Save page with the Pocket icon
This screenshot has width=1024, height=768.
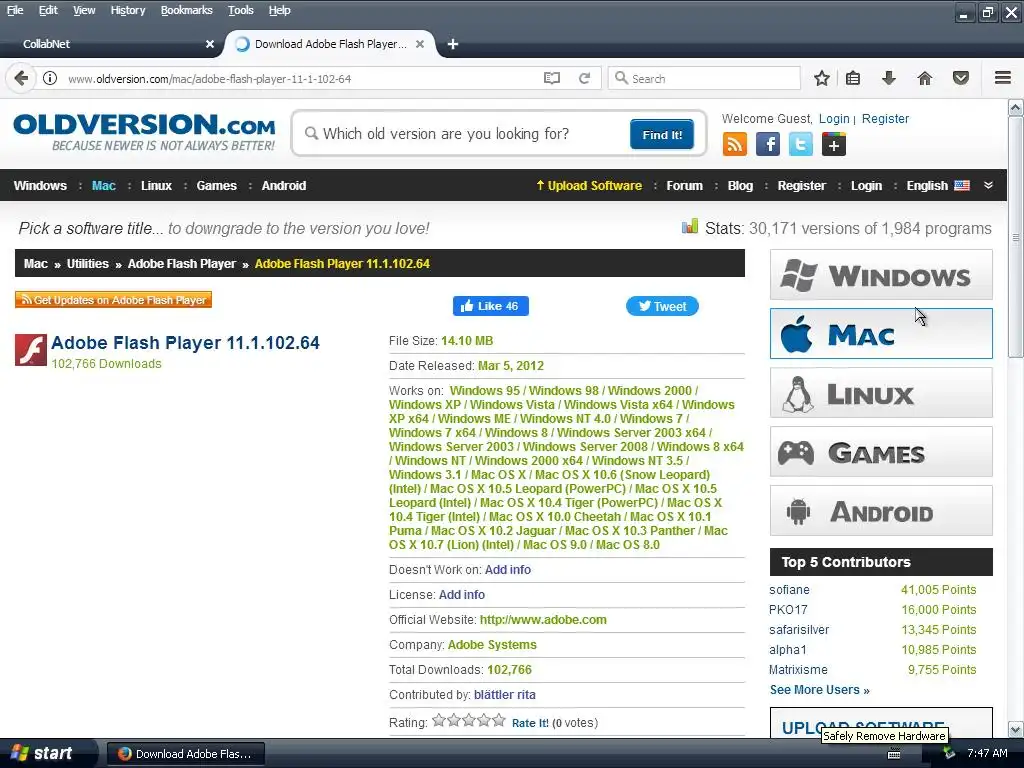(961, 78)
